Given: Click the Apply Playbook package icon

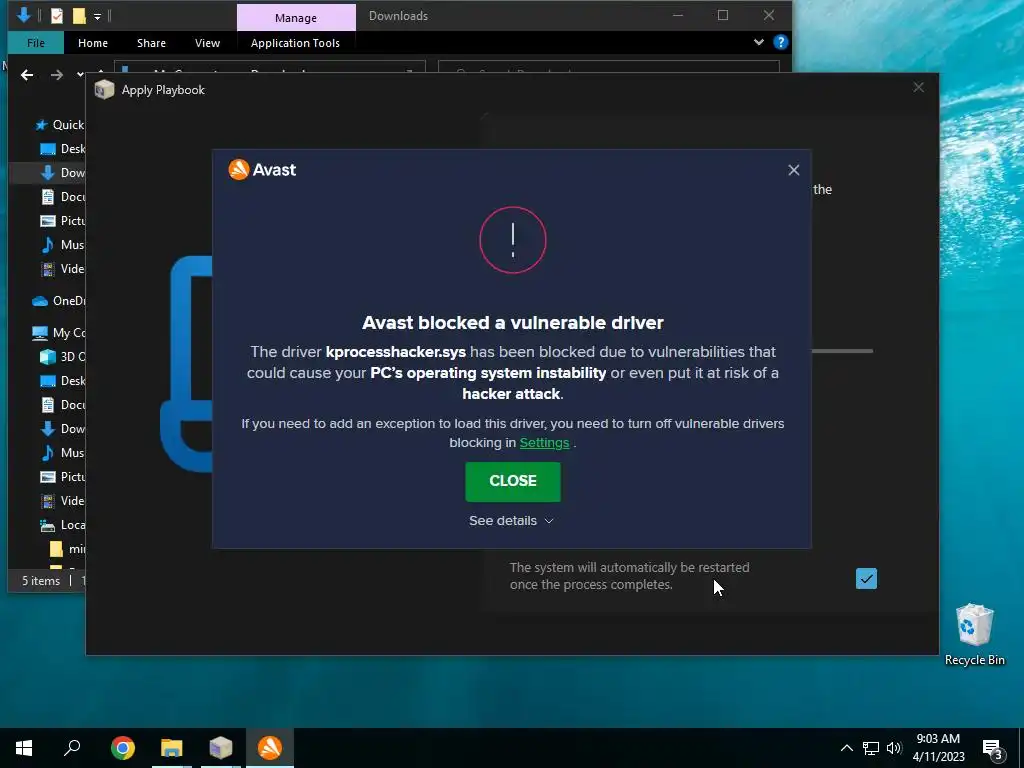Looking at the screenshot, I should click(x=104, y=90).
